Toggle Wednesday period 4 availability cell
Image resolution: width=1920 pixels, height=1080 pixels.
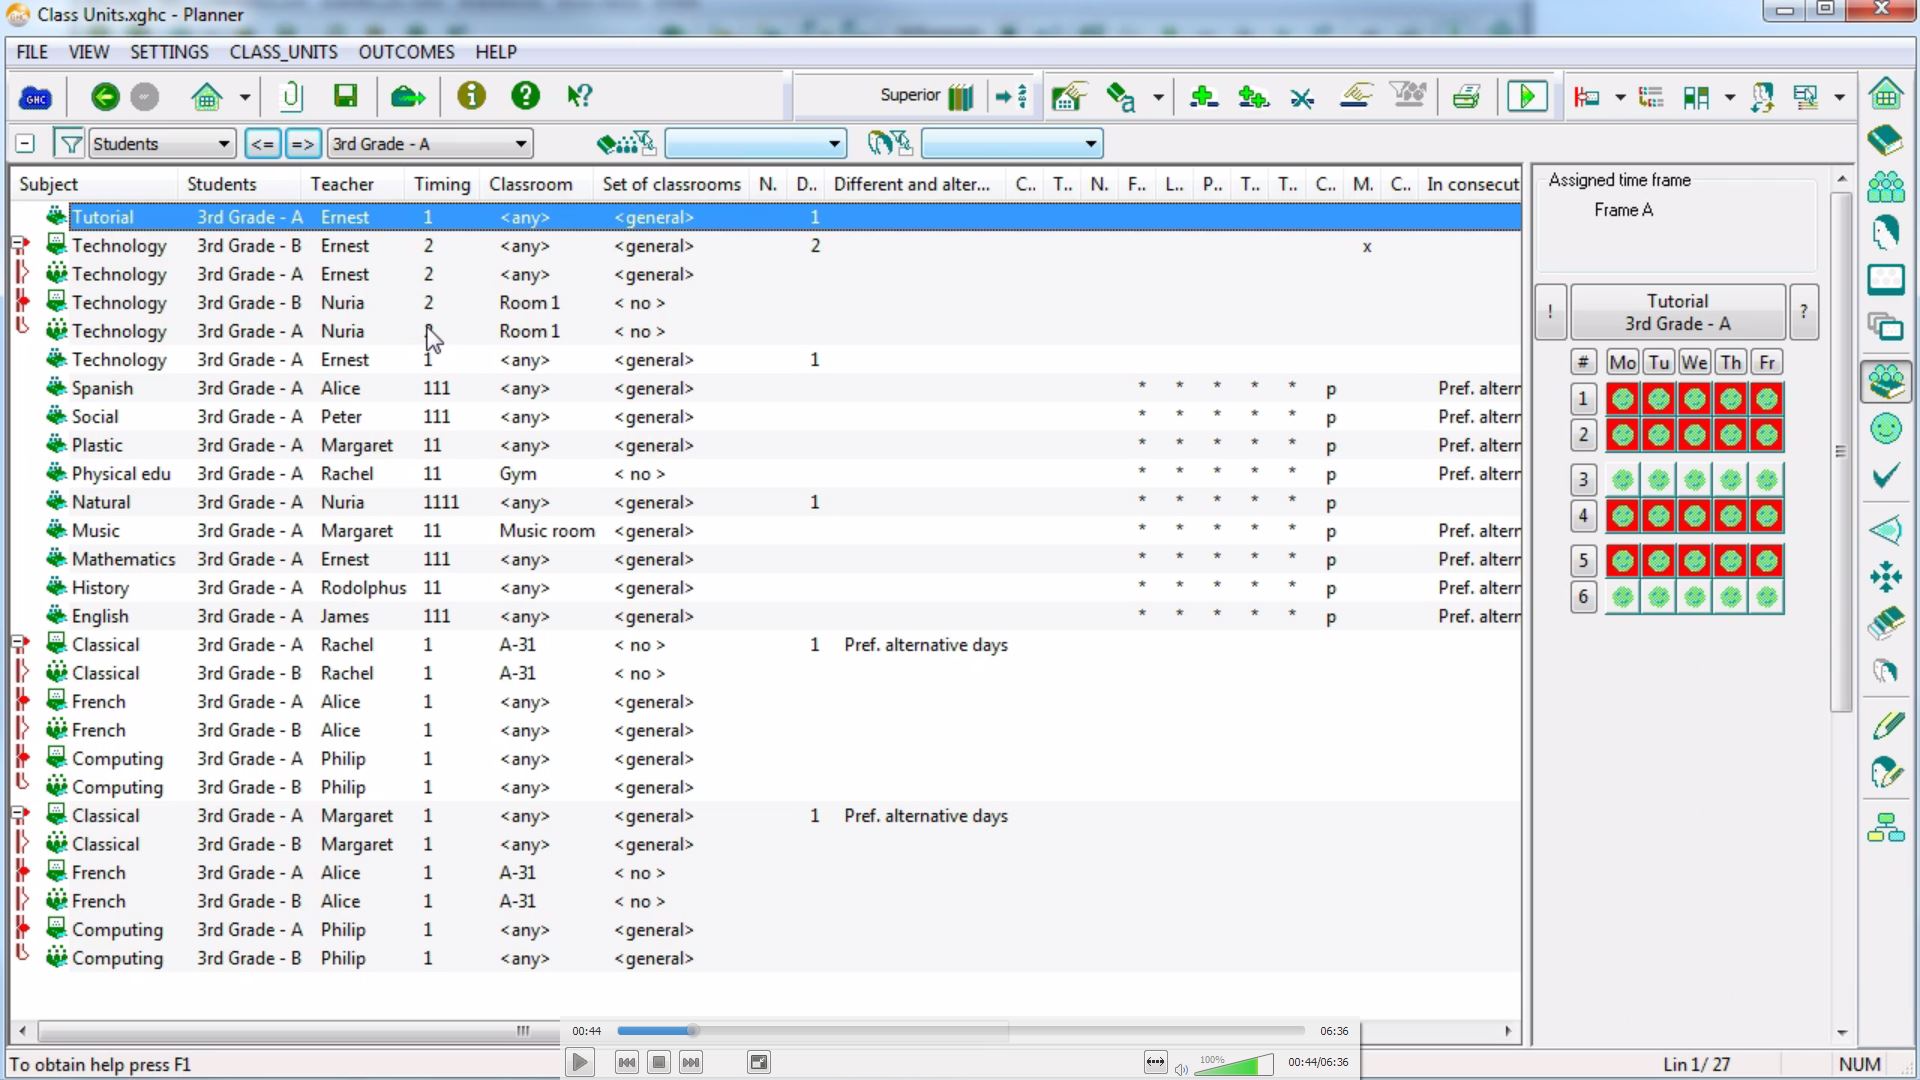pos(1695,516)
